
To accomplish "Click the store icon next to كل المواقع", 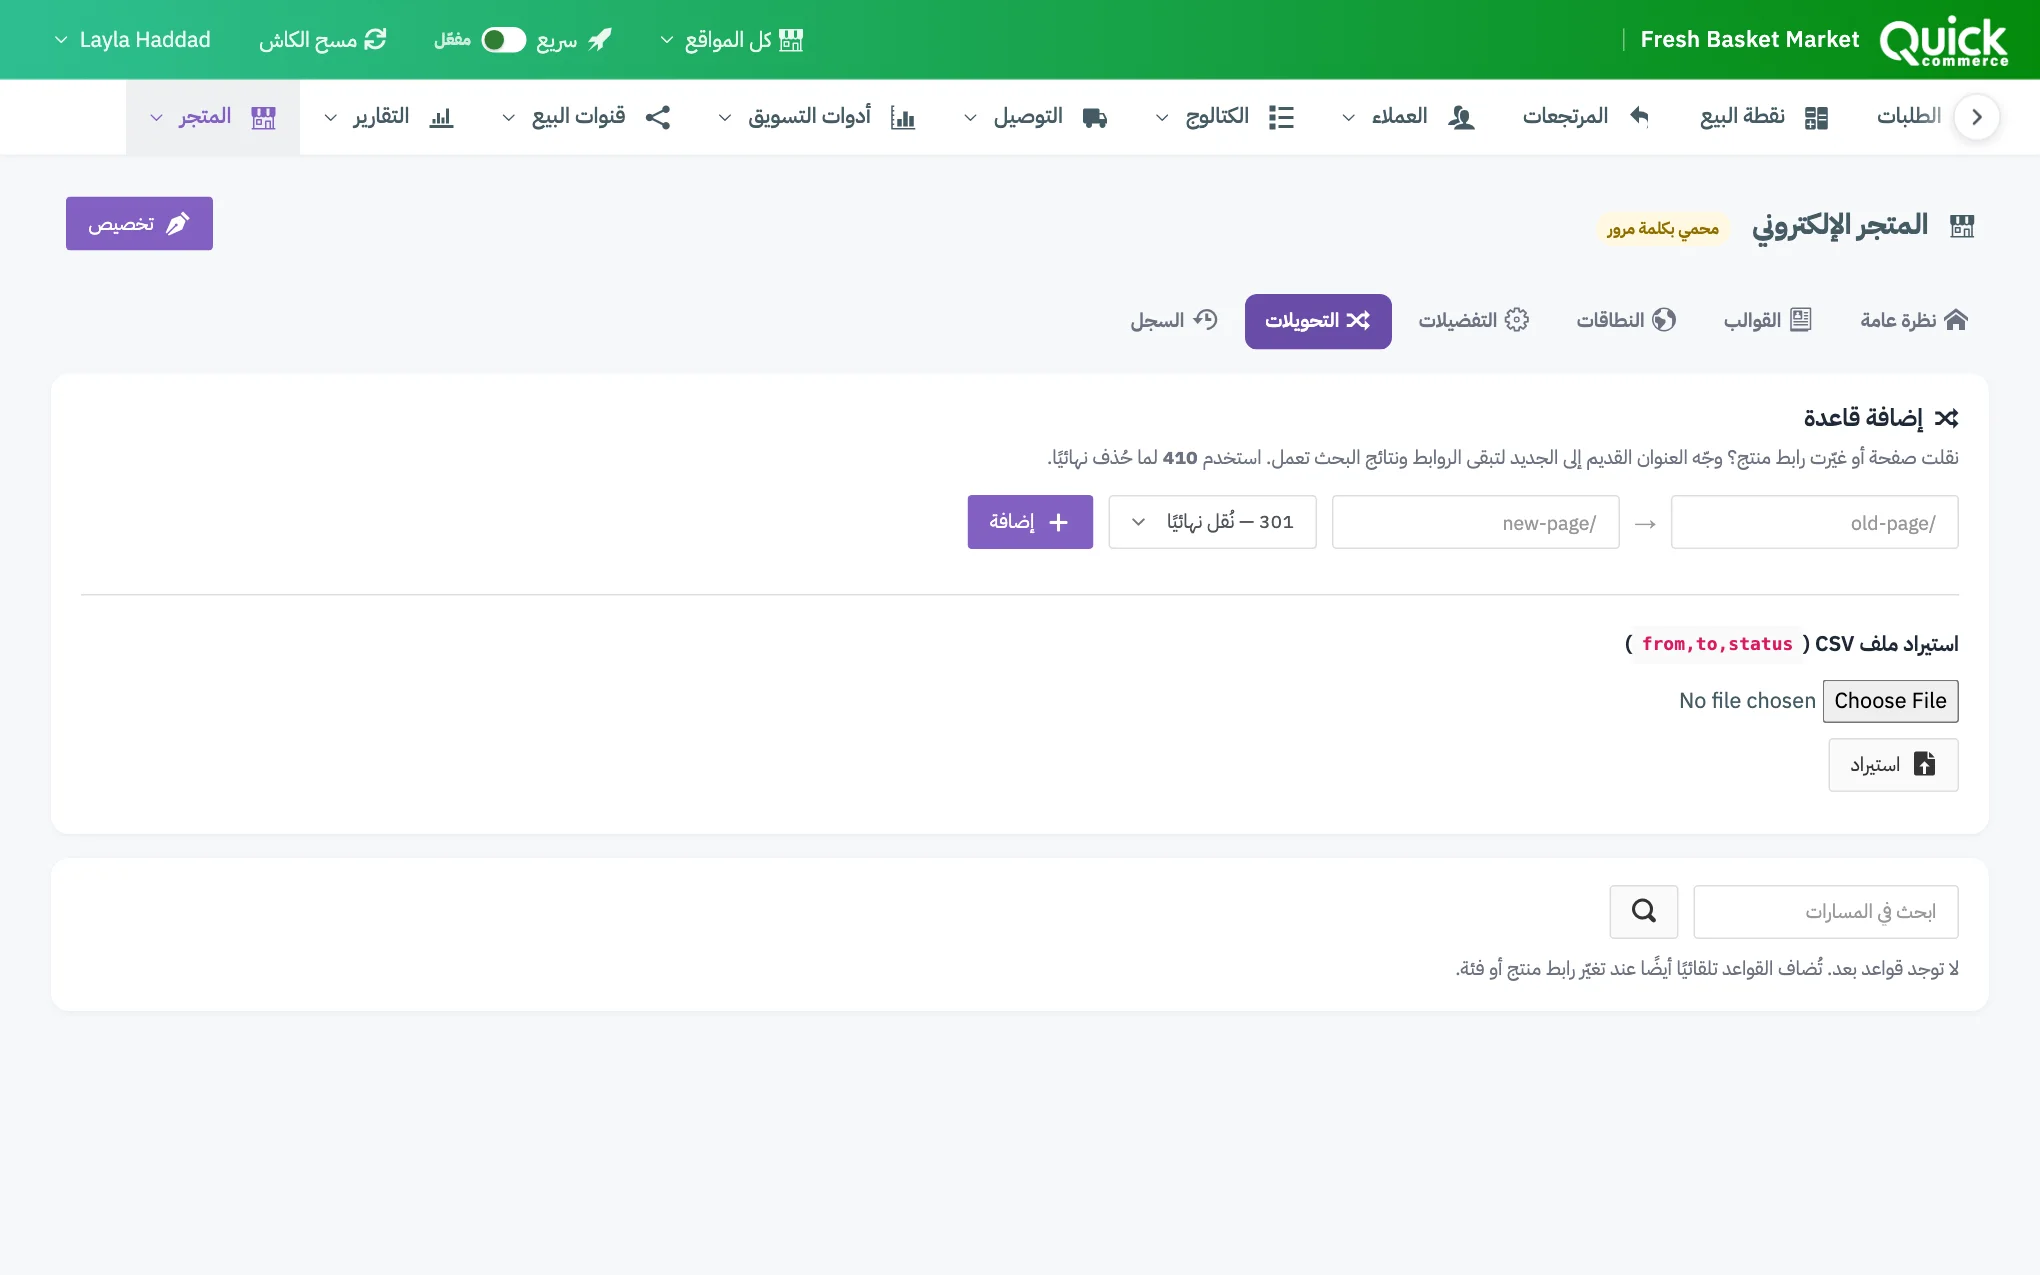I will [x=791, y=40].
